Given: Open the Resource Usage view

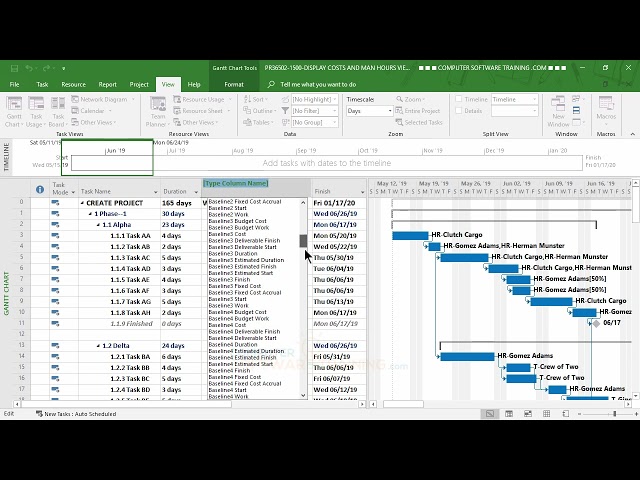Looking at the screenshot, I should point(202,99).
